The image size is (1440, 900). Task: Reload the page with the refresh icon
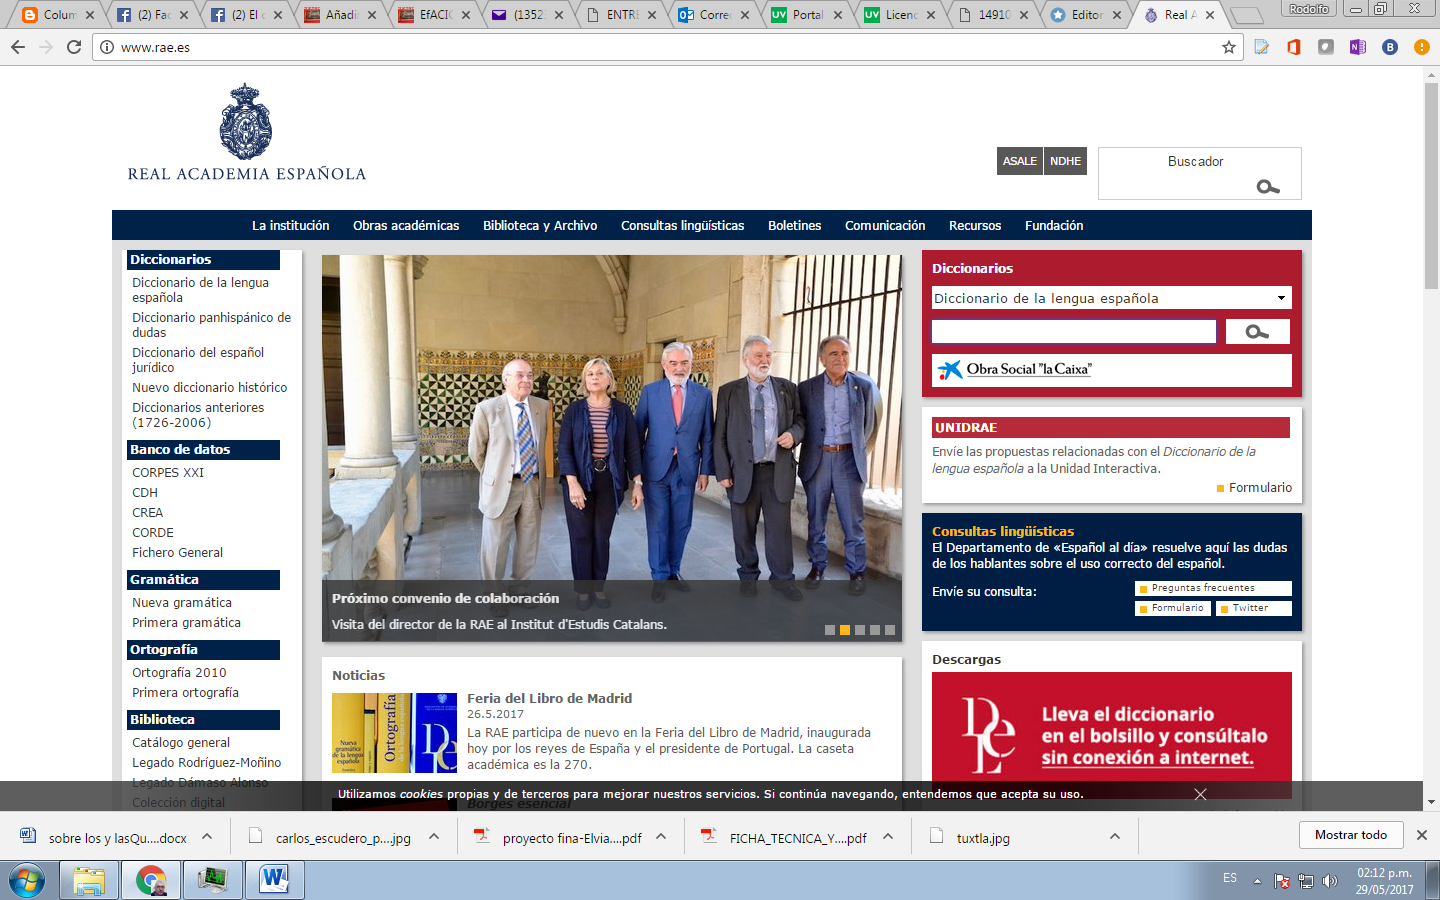pyautogui.click(x=74, y=47)
